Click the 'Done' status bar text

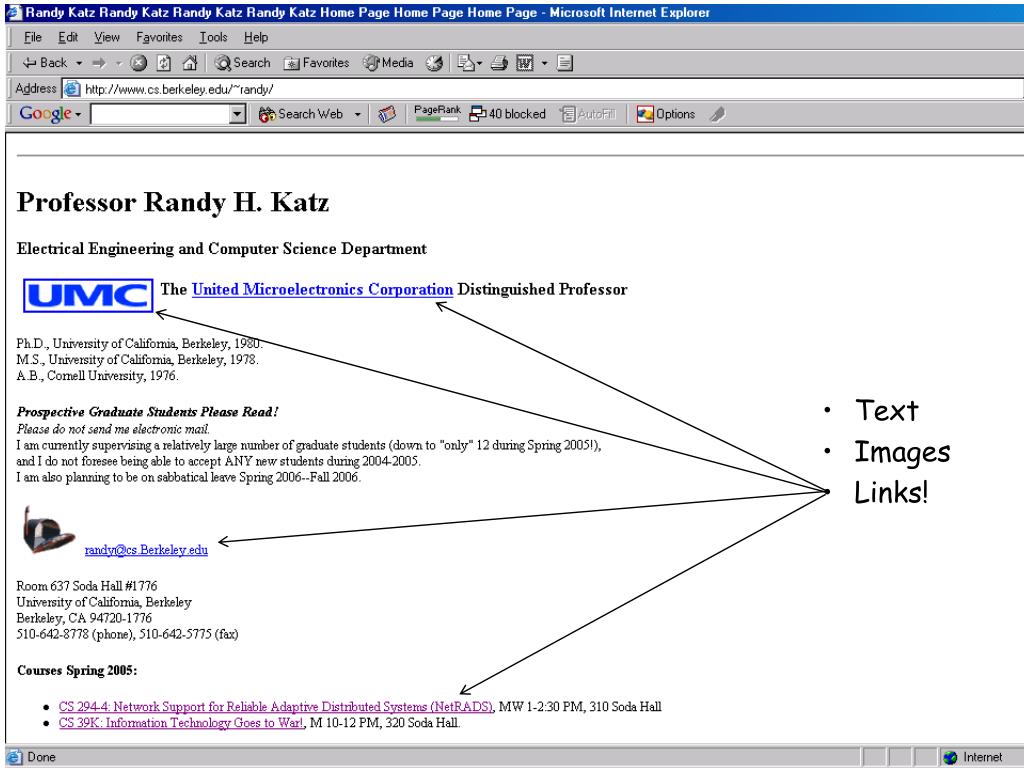point(41,757)
